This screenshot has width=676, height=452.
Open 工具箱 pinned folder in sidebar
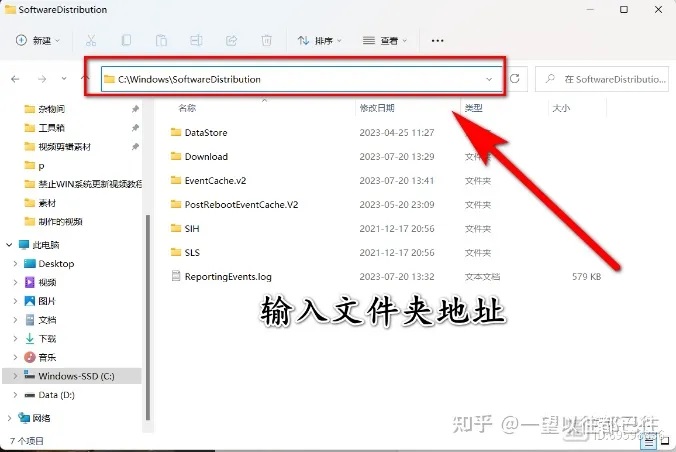pyautogui.click(x=51, y=128)
